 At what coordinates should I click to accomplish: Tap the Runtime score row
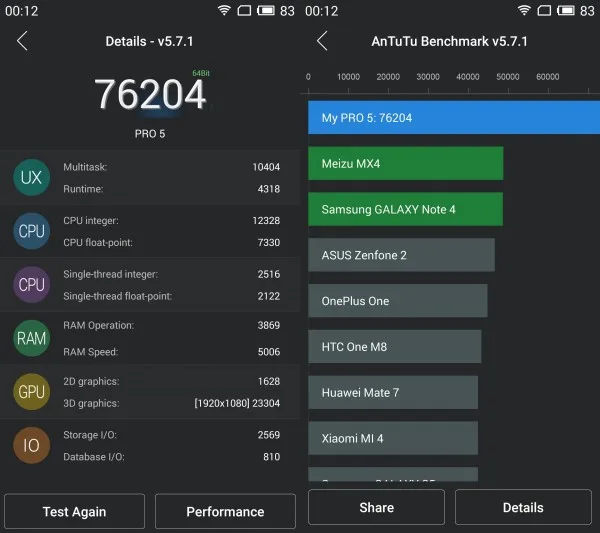(171, 189)
